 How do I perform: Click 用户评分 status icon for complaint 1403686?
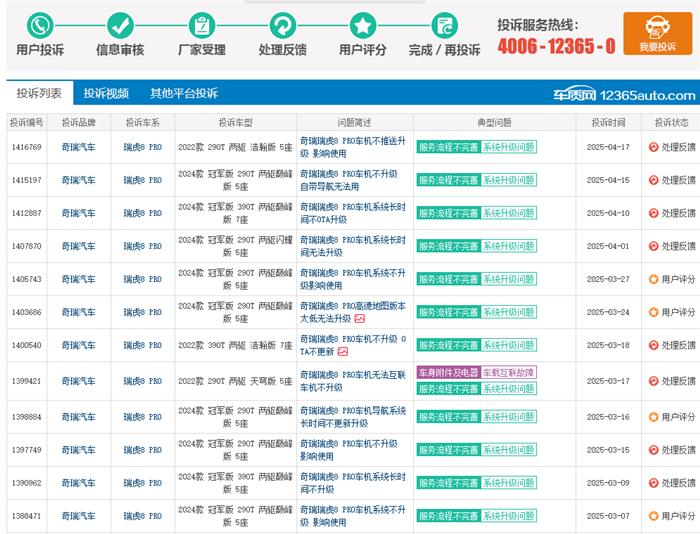pyautogui.click(x=653, y=312)
